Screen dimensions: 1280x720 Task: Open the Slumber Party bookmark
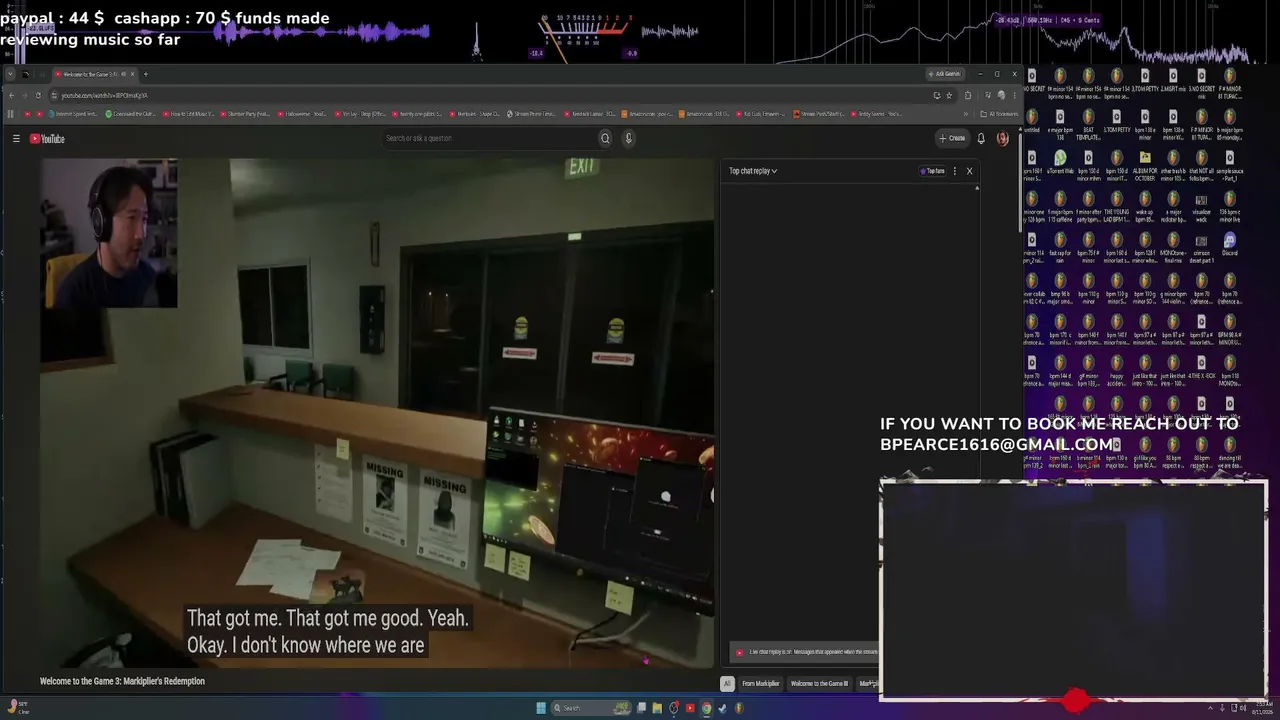pos(246,114)
